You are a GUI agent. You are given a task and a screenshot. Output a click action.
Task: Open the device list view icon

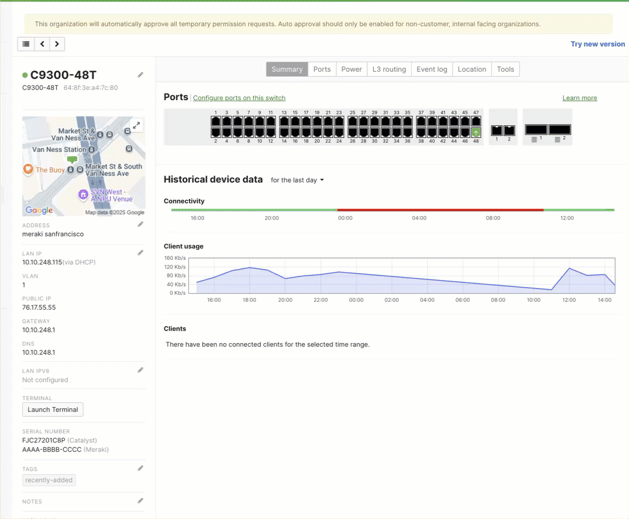[26, 44]
